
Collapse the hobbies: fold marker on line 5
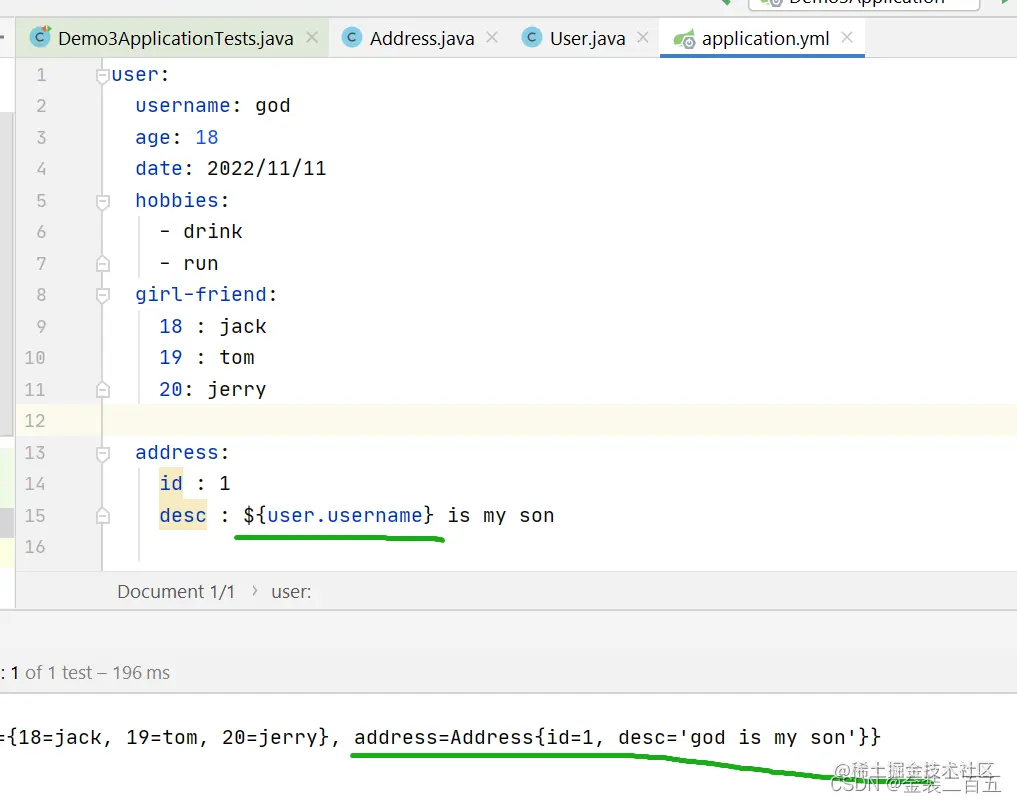coord(102,202)
